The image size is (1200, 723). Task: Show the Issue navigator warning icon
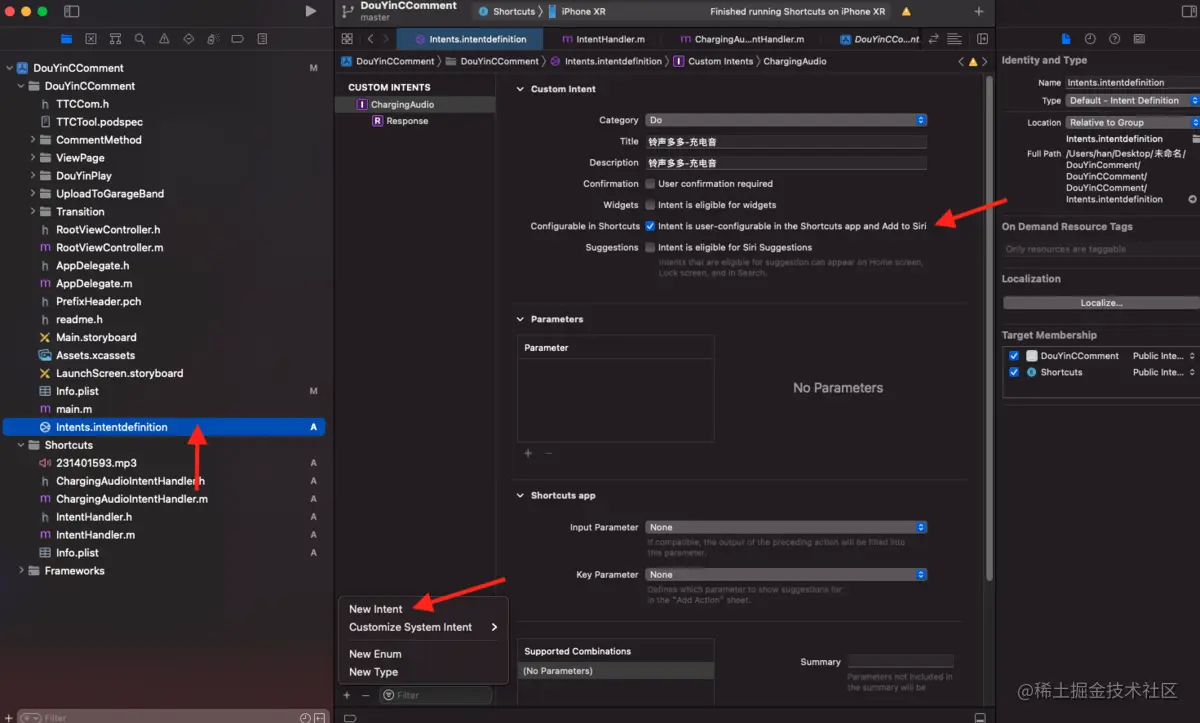[164, 39]
